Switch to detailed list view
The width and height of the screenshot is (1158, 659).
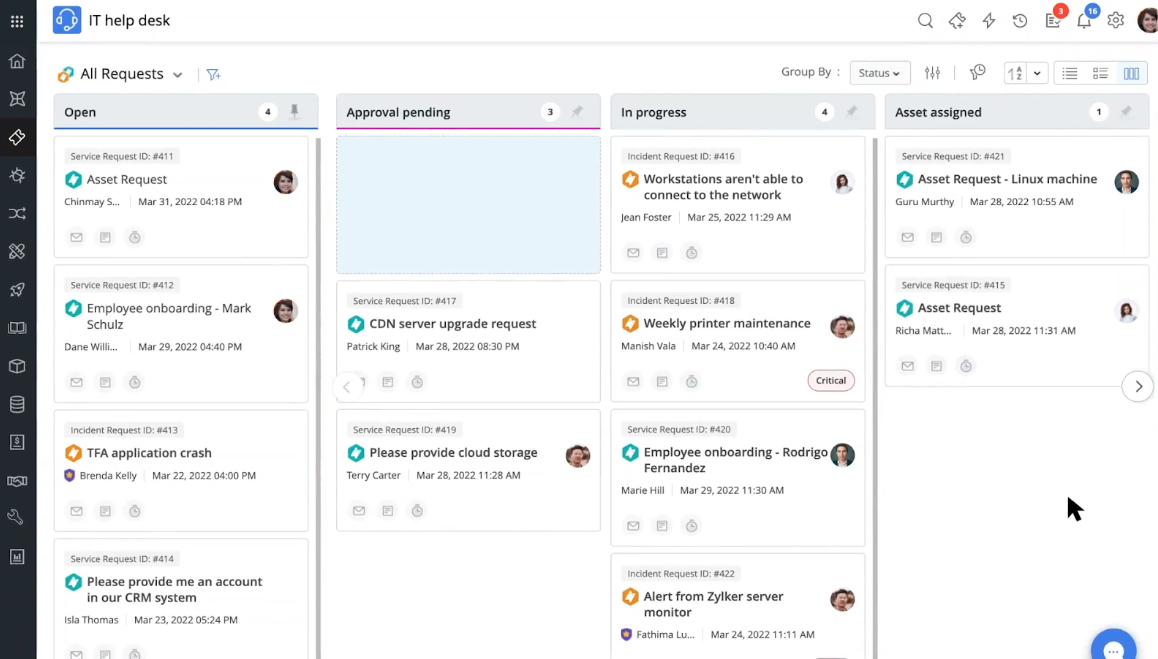(x=1100, y=73)
